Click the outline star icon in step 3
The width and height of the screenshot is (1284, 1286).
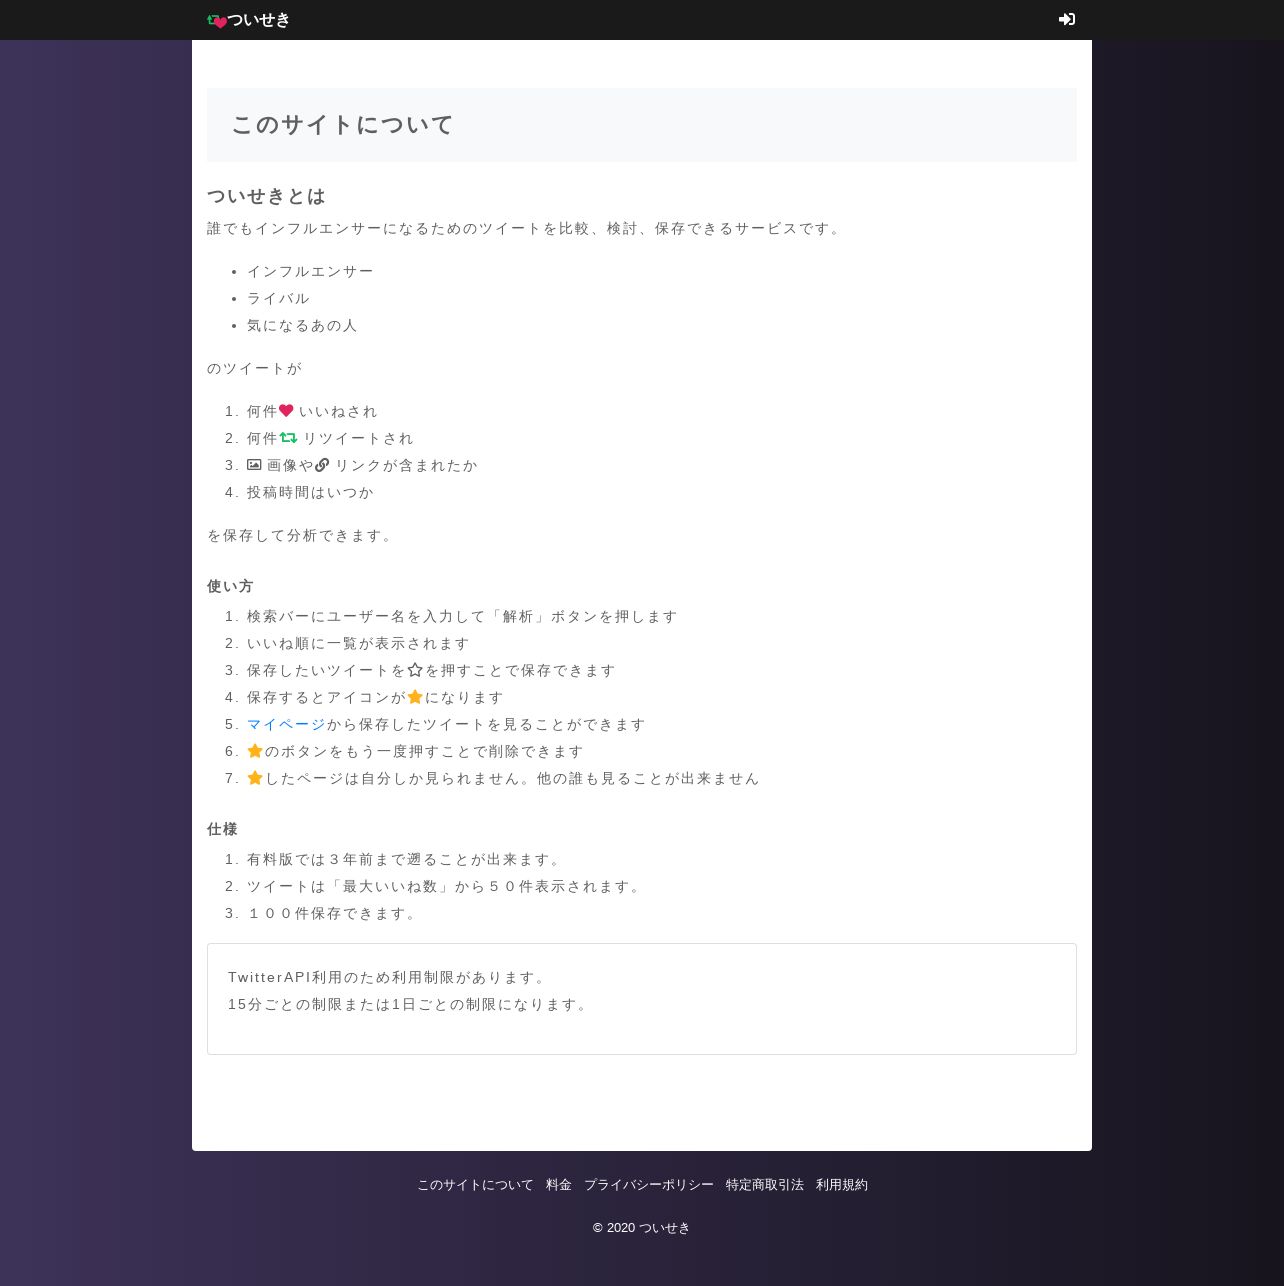pyautogui.click(x=415, y=670)
